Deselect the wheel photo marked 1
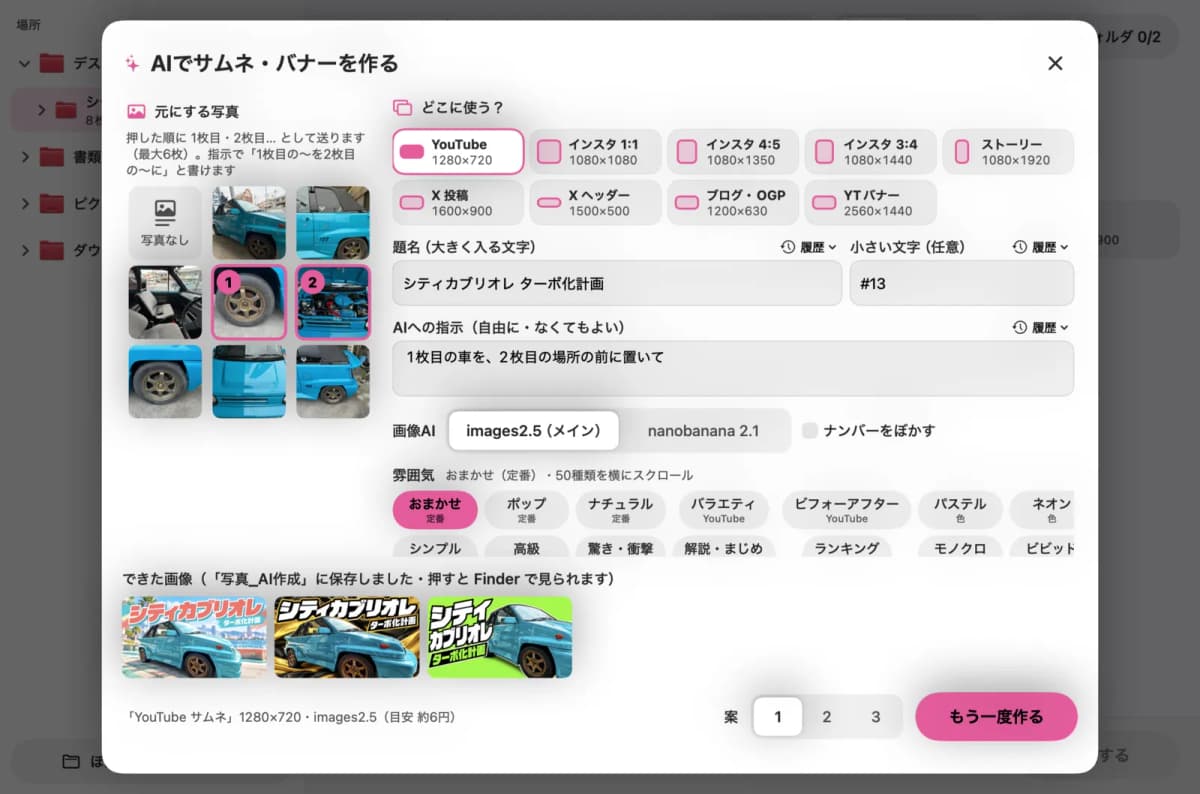Screen dimensions: 1200x794 249,302
